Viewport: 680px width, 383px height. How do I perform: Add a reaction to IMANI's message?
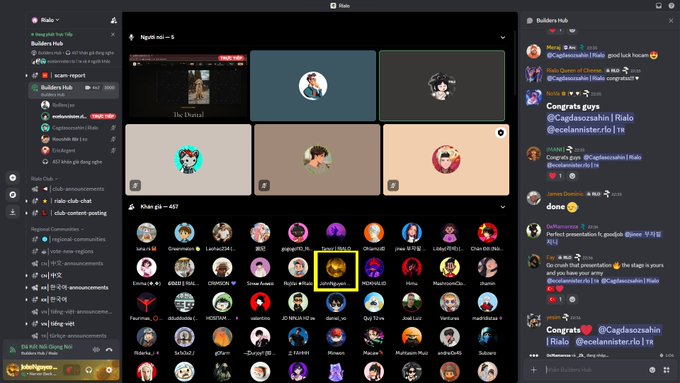point(572,176)
